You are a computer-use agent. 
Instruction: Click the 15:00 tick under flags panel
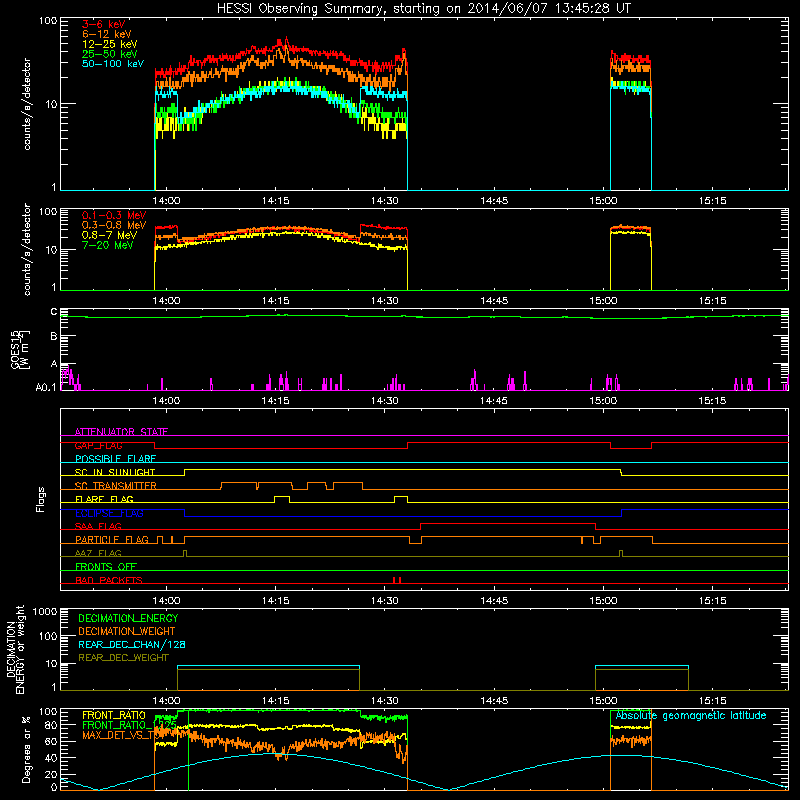pyautogui.click(x=603, y=601)
